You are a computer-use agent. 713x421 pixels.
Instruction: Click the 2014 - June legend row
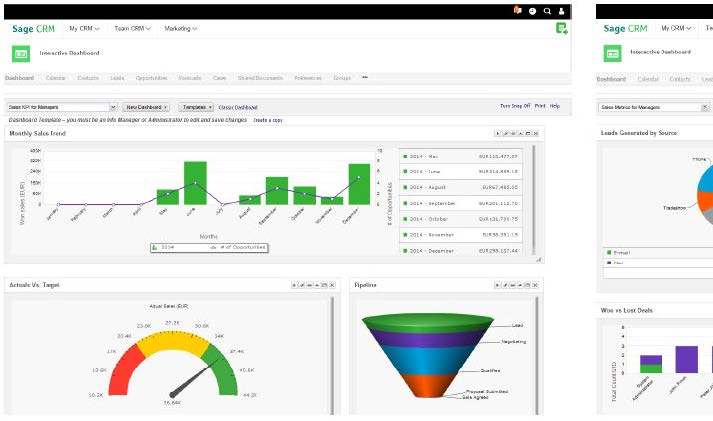coord(461,172)
